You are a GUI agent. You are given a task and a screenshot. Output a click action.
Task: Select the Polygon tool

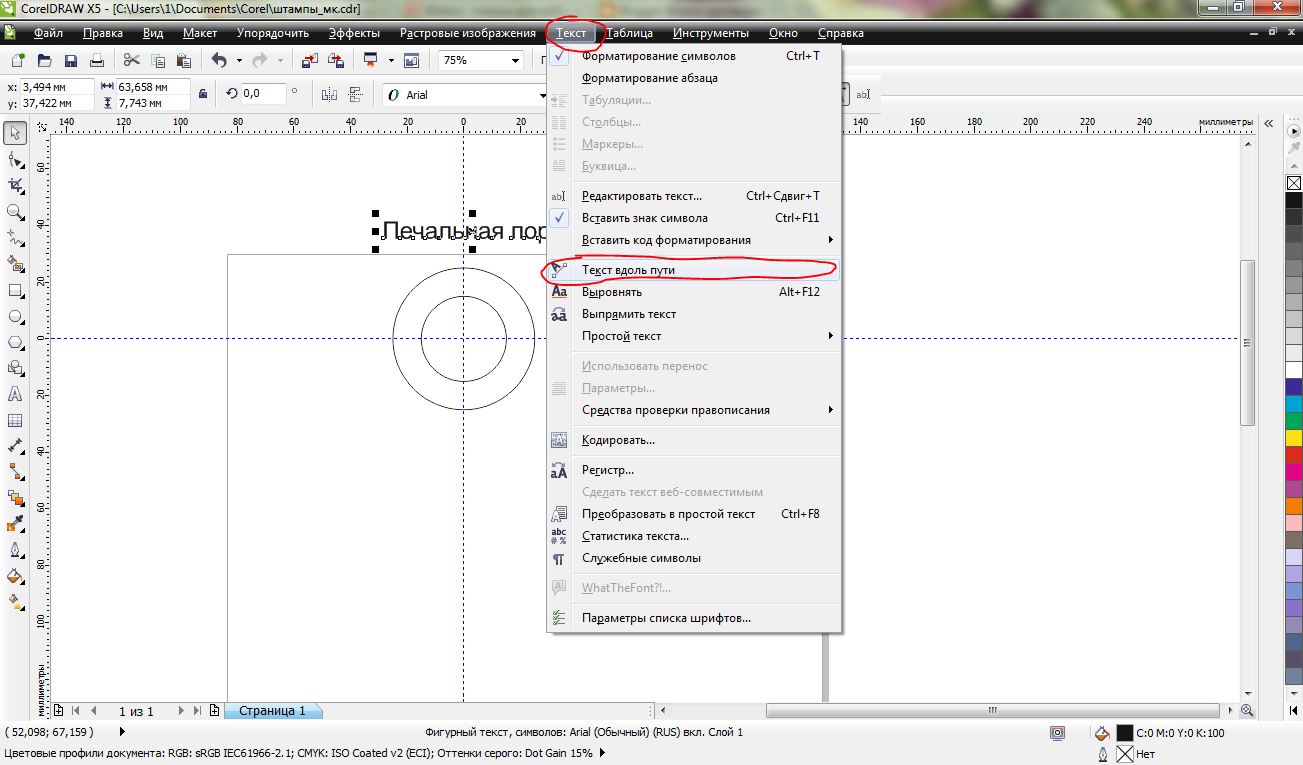[x=15, y=342]
